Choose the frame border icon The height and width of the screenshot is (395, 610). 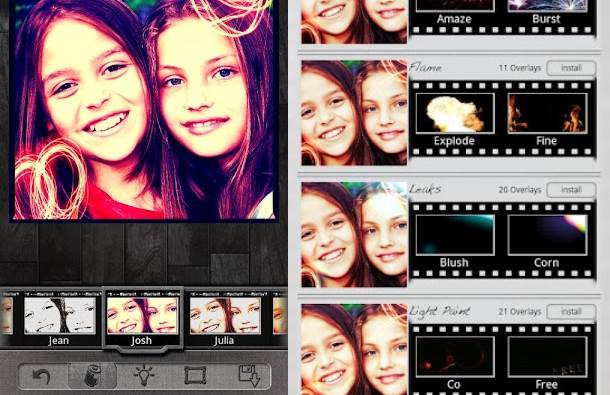point(195,376)
